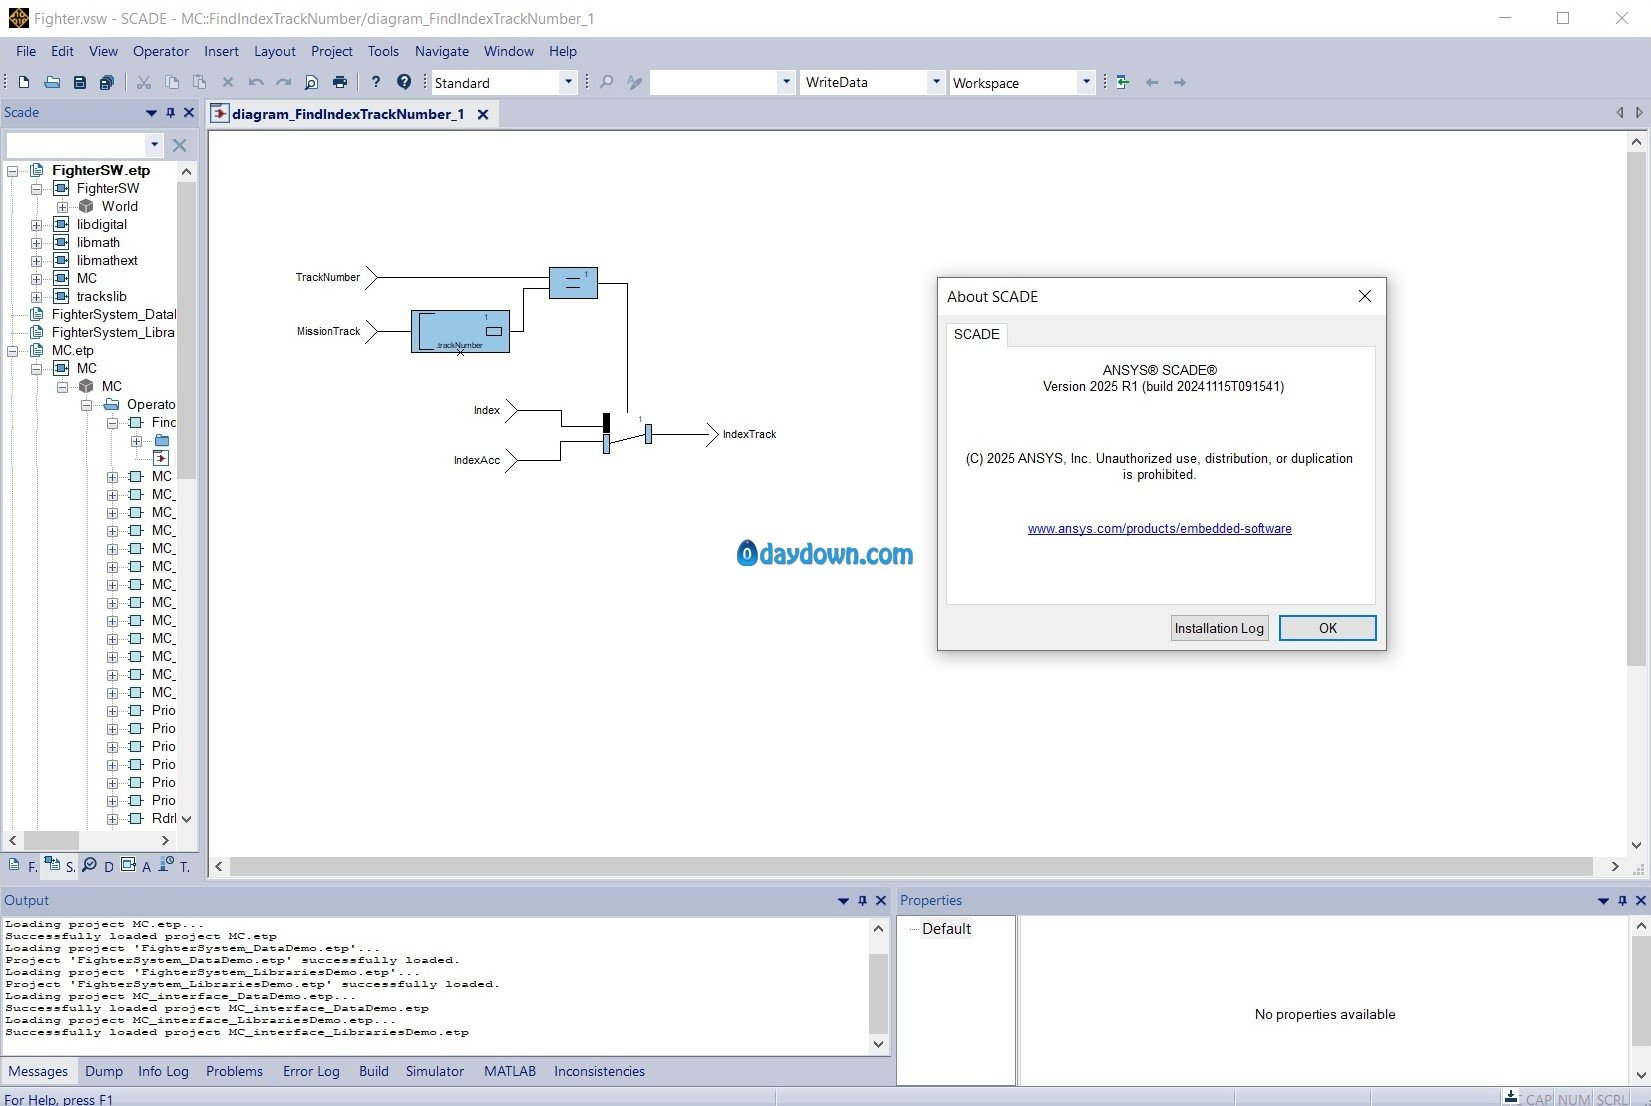Image resolution: width=1651 pixels, height=1106 pixels.
Task: Switch to the Problems output tab
Action: coord(234,1071)
